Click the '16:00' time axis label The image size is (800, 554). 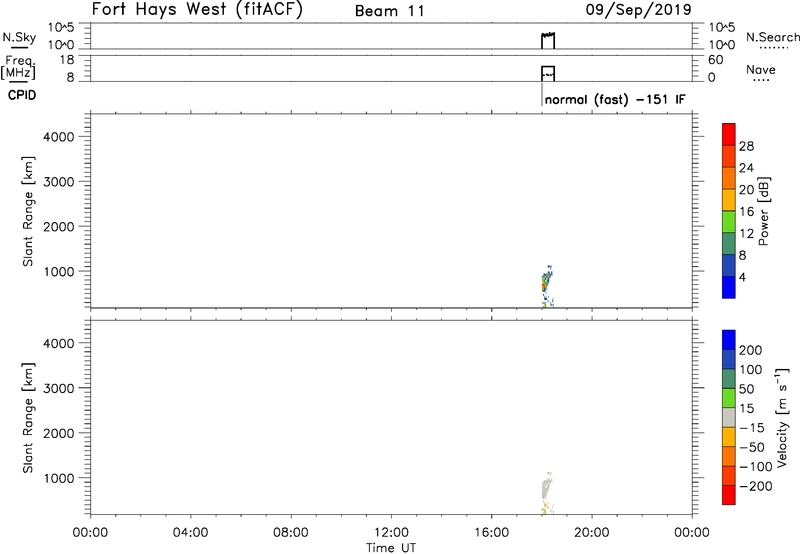tap(491, 533)
